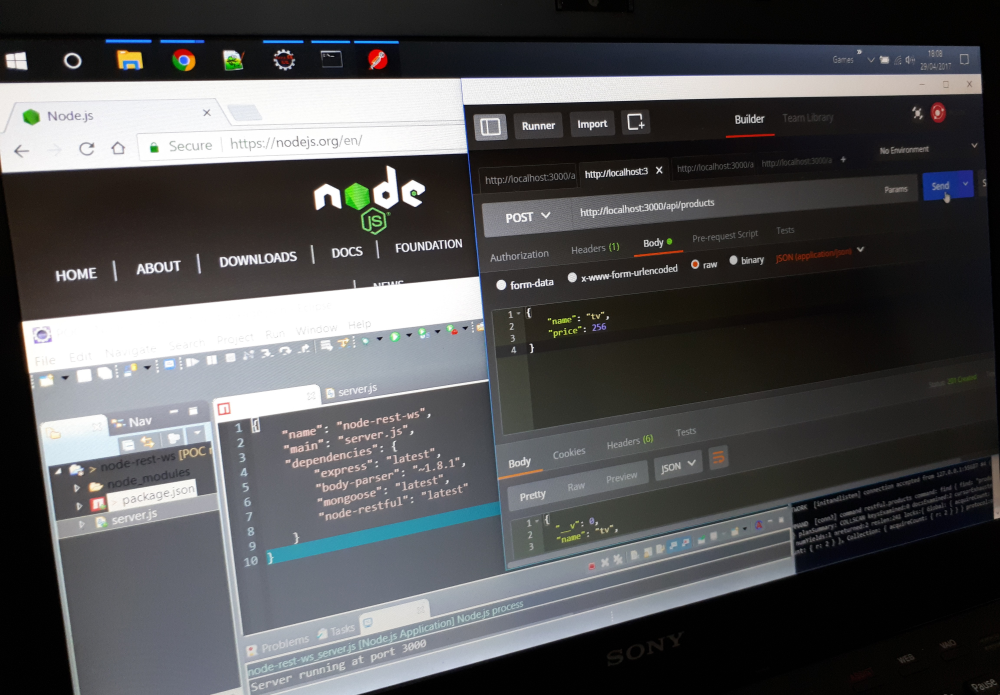
Task: Go to Chrome home page icon
Action: click(x=118, y=148)
